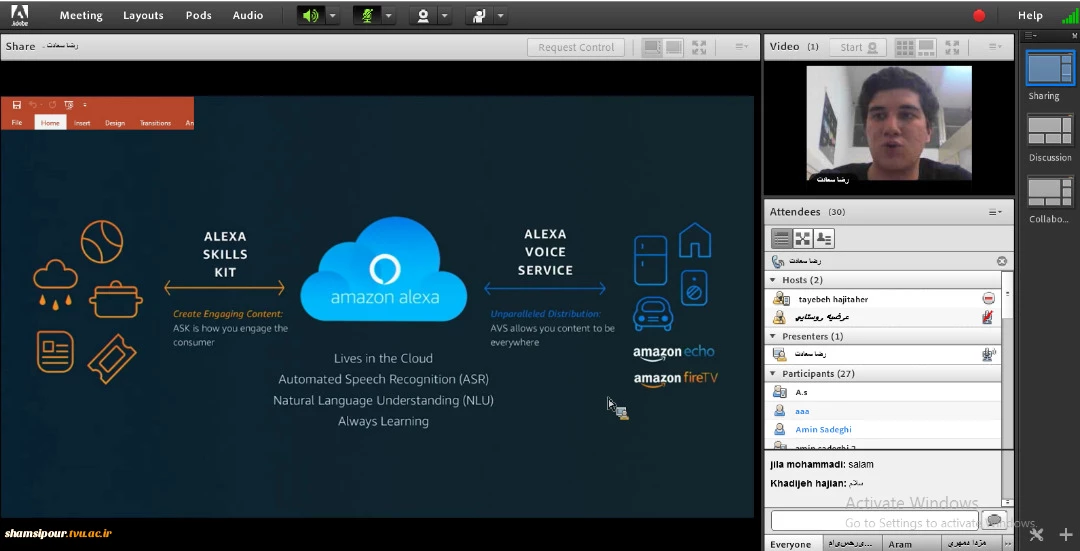Switch Video pod to filmstrip layout

926,47
